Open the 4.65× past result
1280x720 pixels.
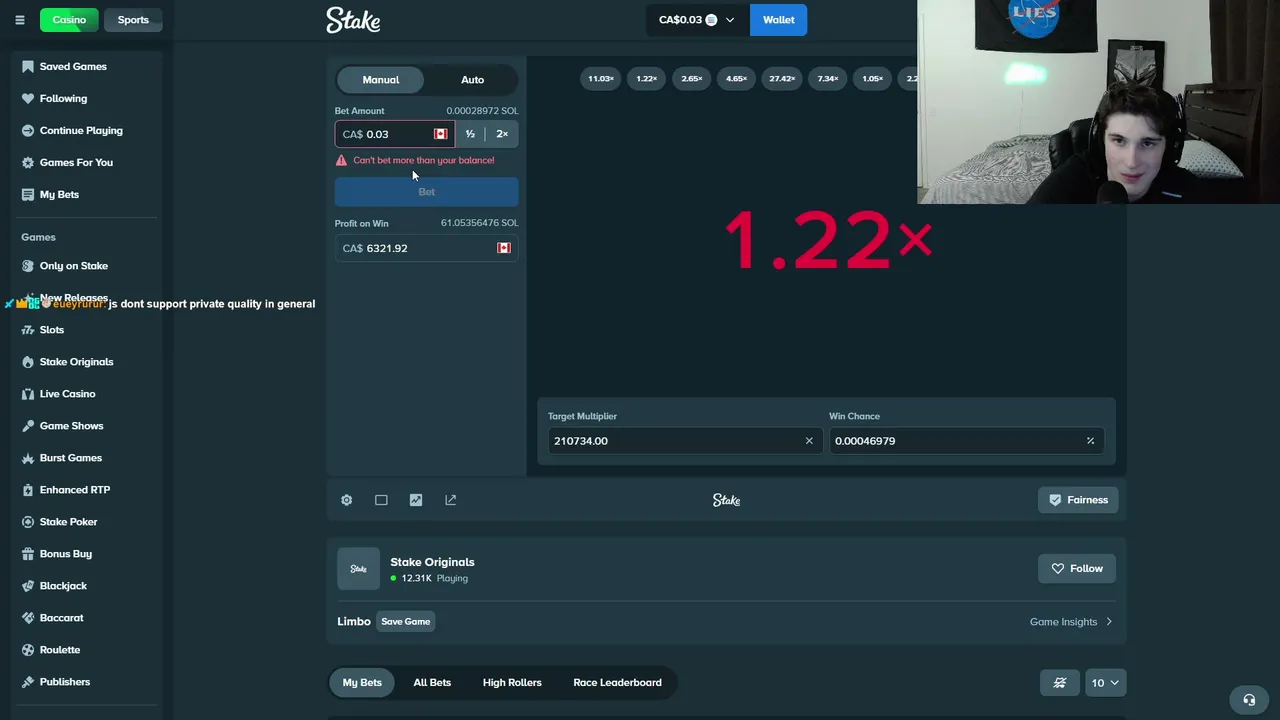click(737, 79)
